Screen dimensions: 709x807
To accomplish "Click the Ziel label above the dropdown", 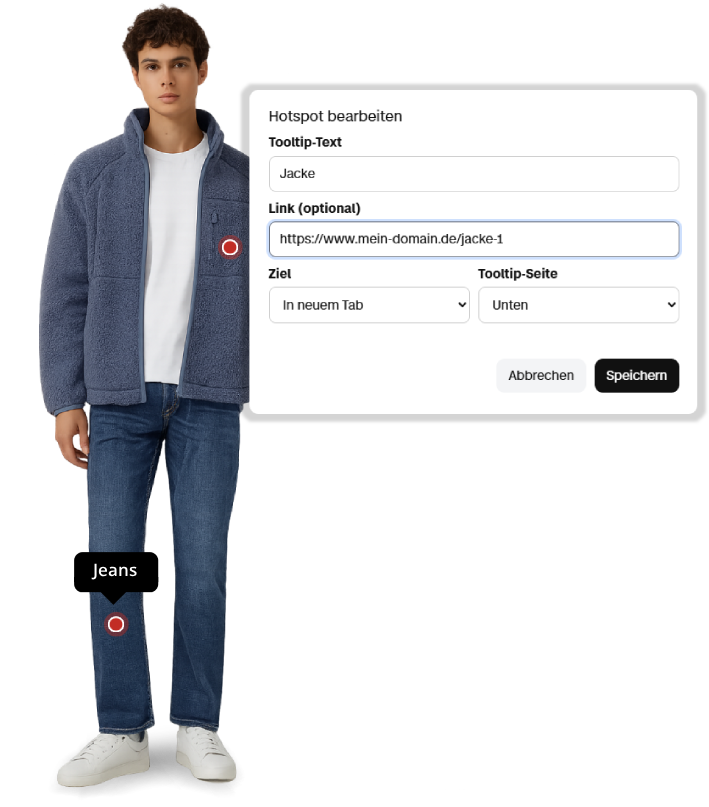I will tap(279, 274).
